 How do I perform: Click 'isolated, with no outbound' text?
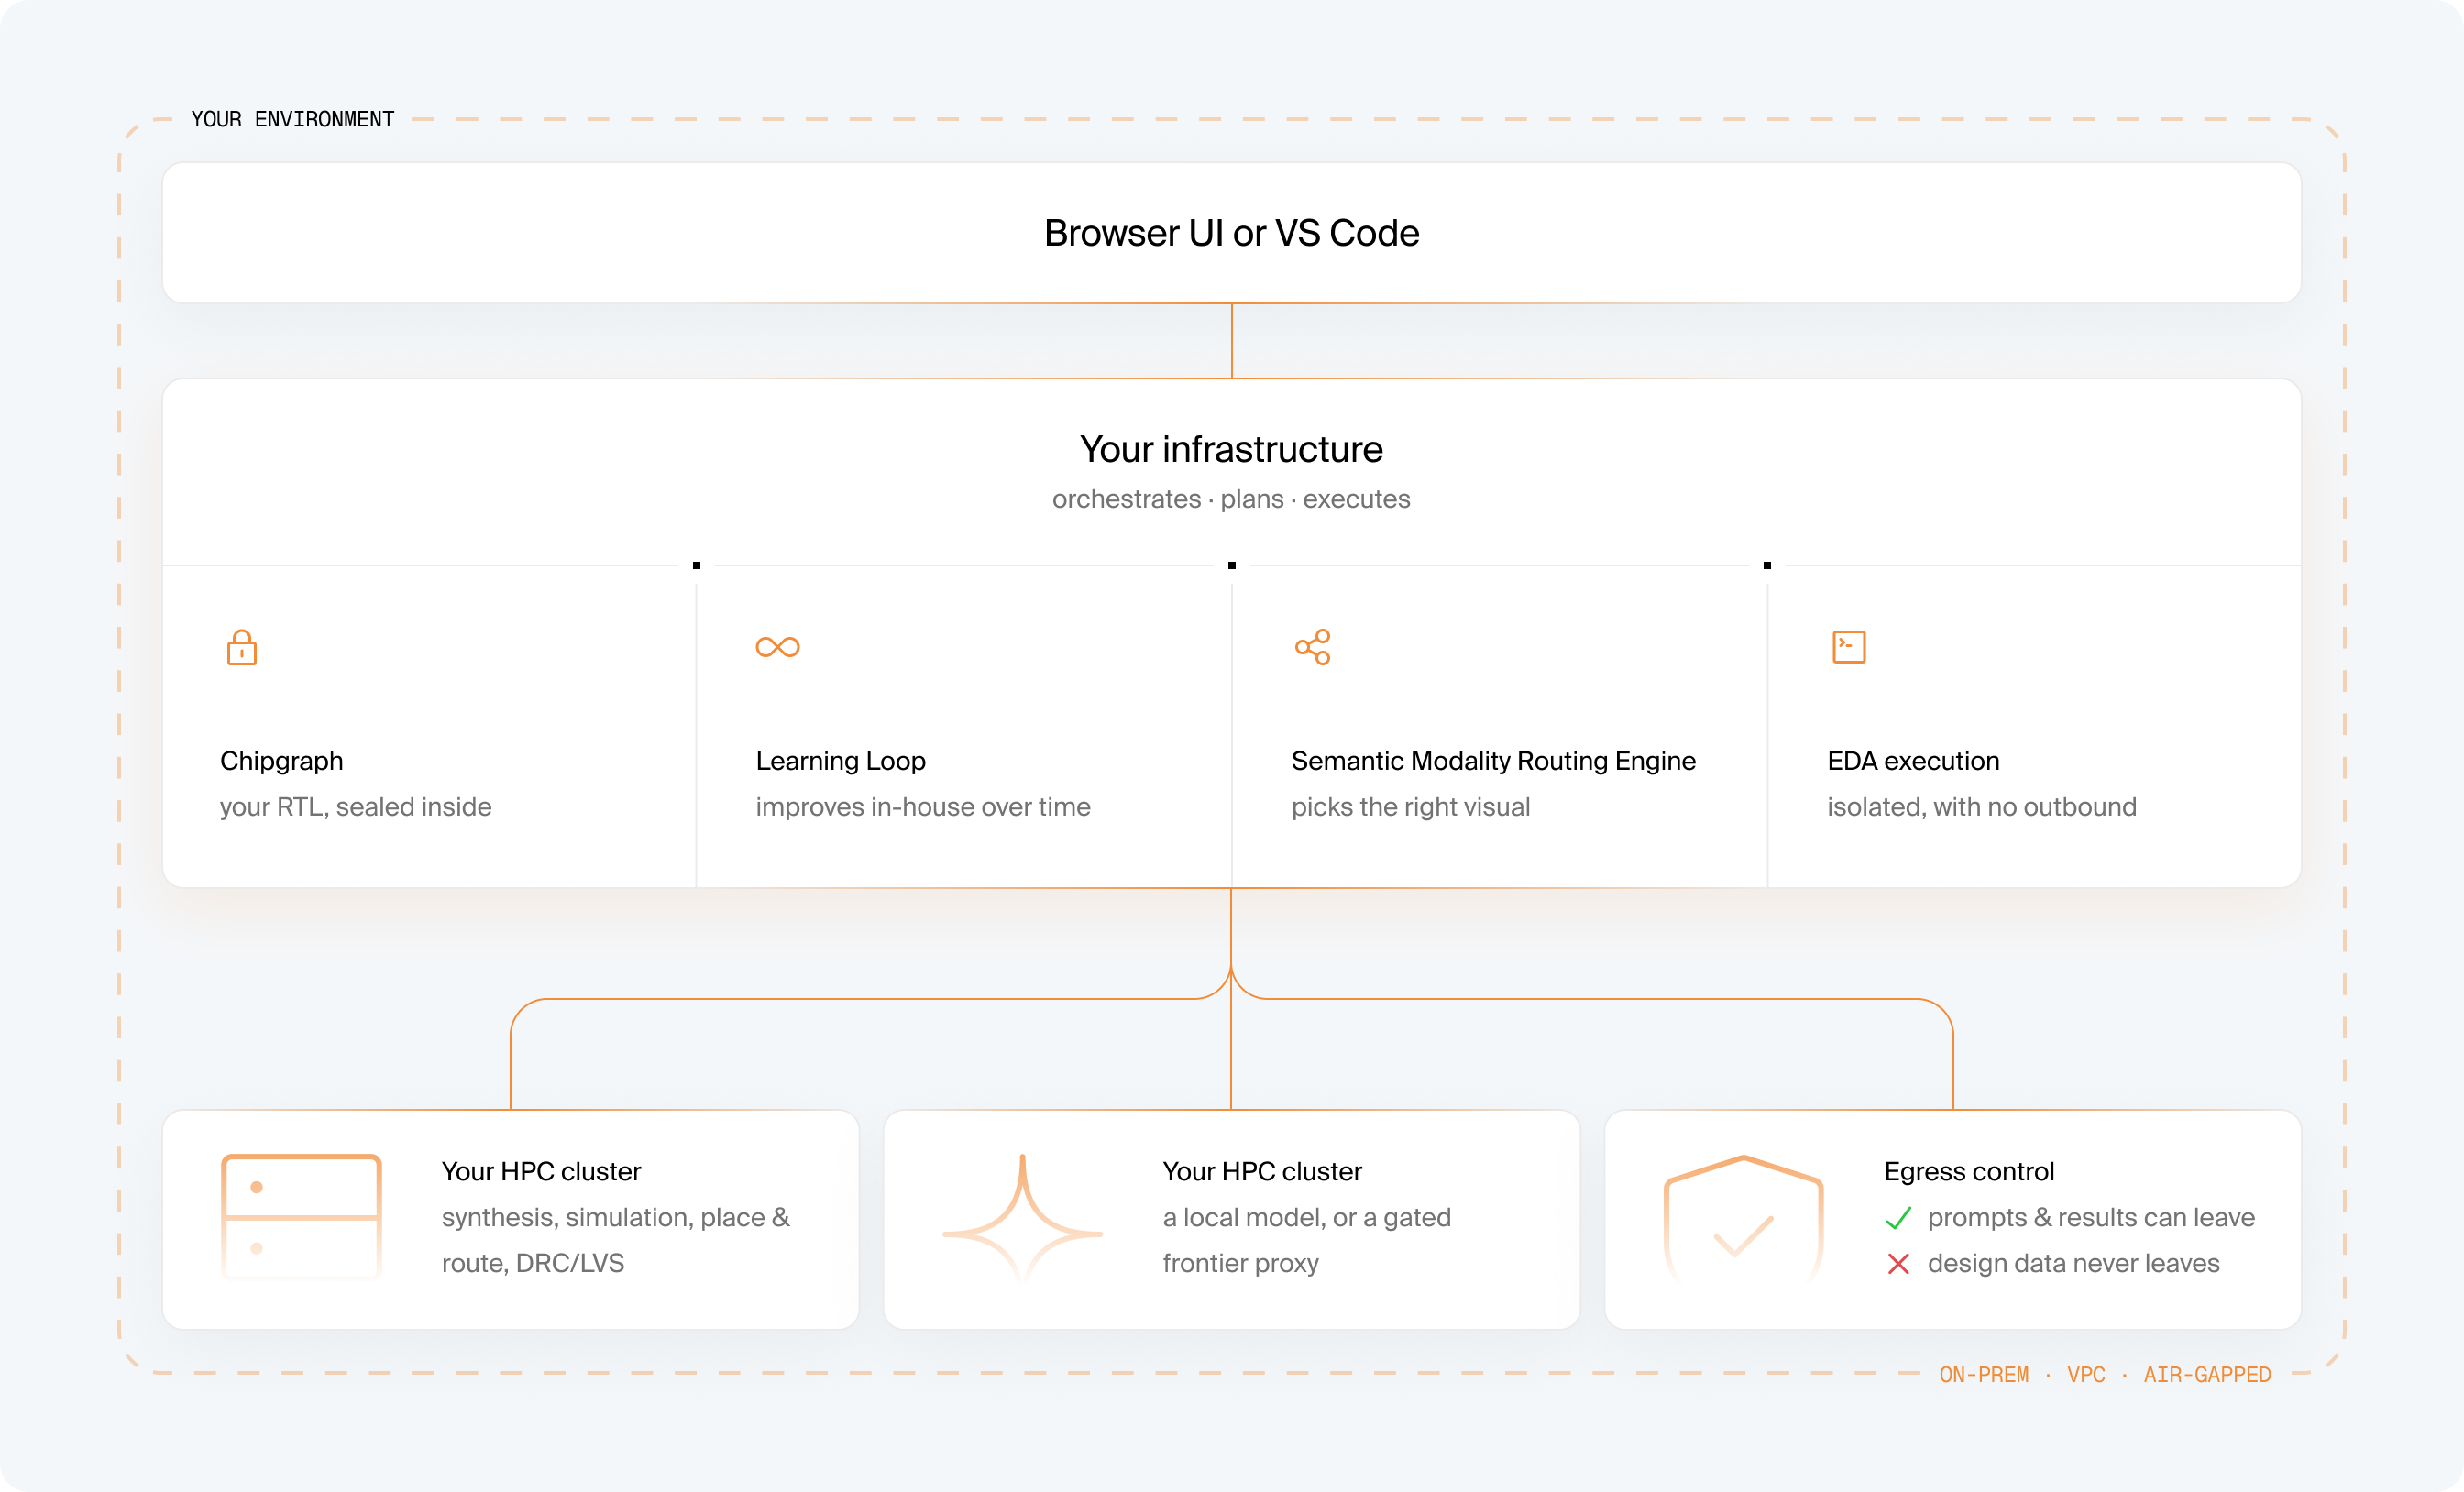[1981, 807]
